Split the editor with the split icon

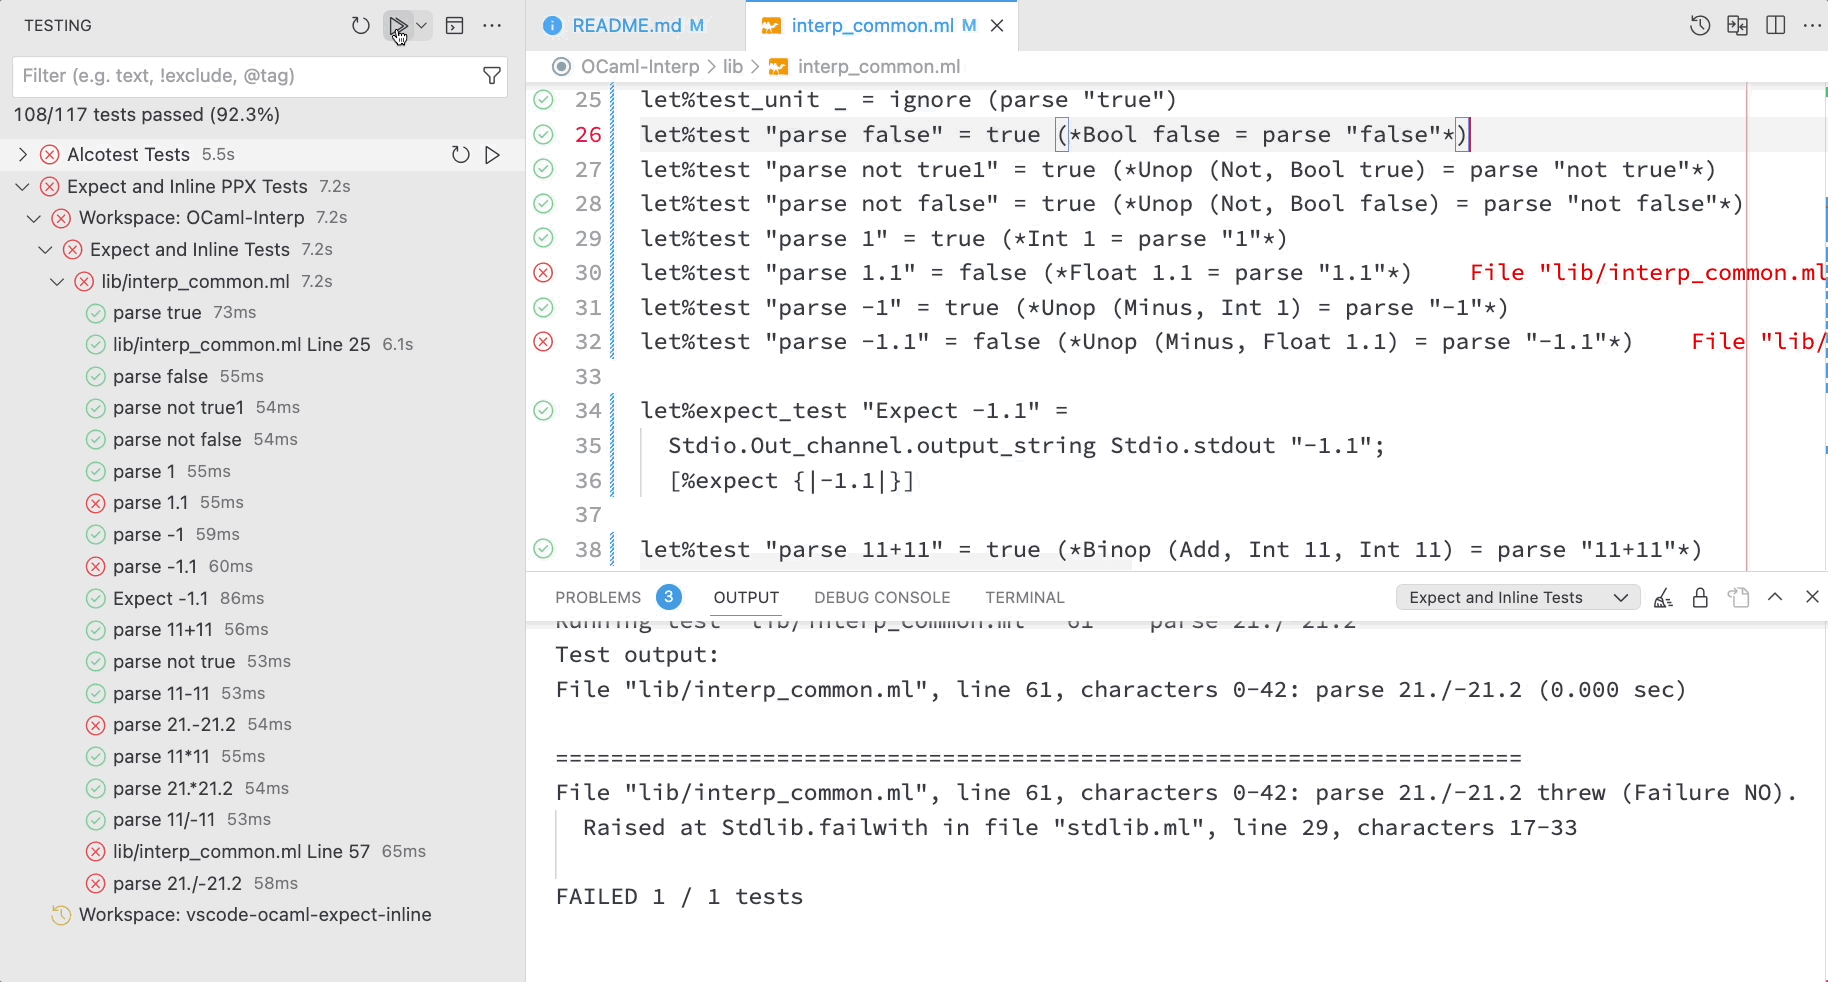click(1776, 26)
